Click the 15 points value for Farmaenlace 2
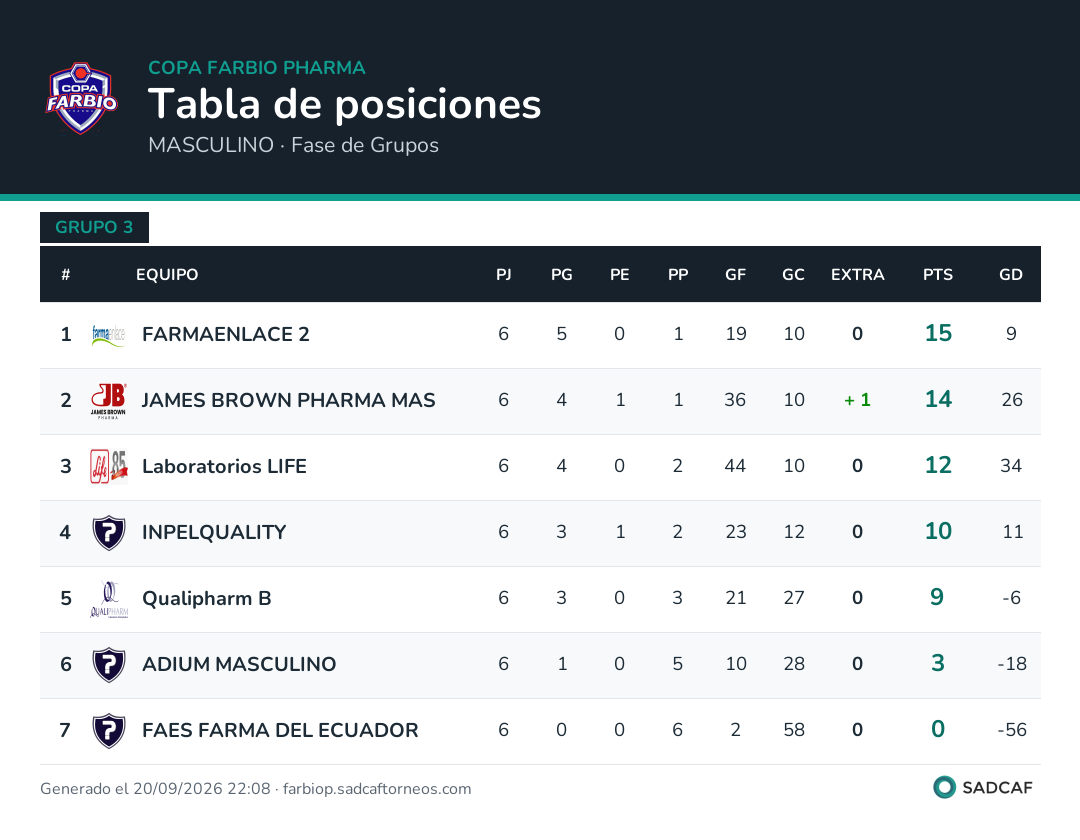This screenshot has height=840, width=1080. [938, 333]
